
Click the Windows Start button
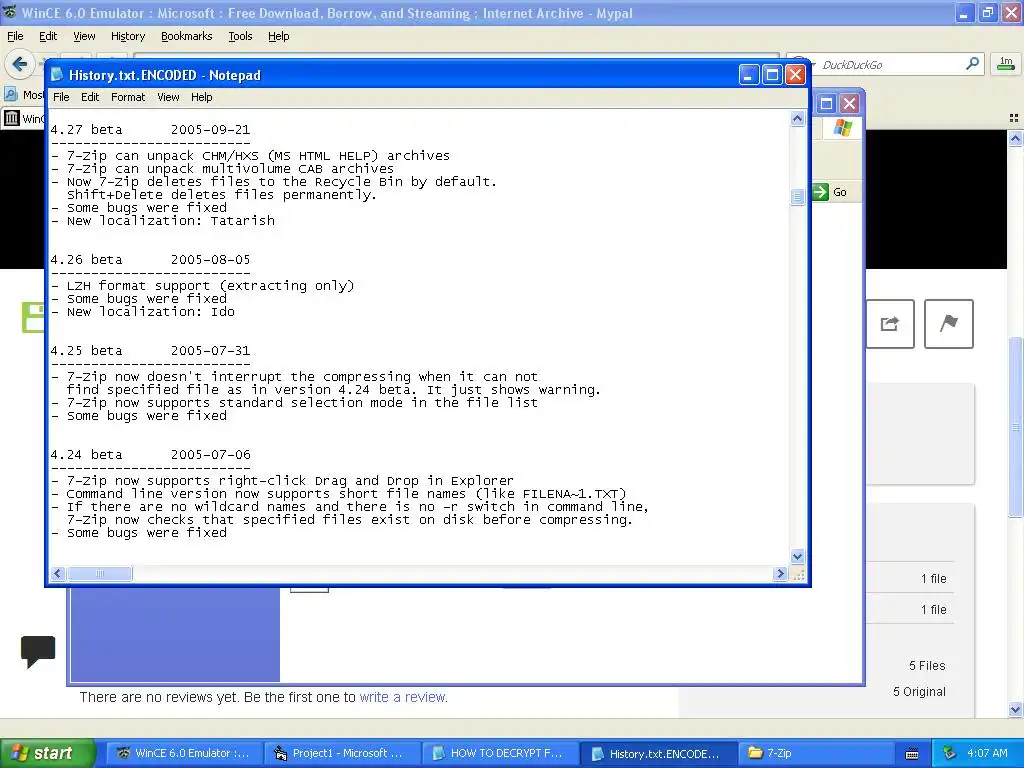pos(47,753)
